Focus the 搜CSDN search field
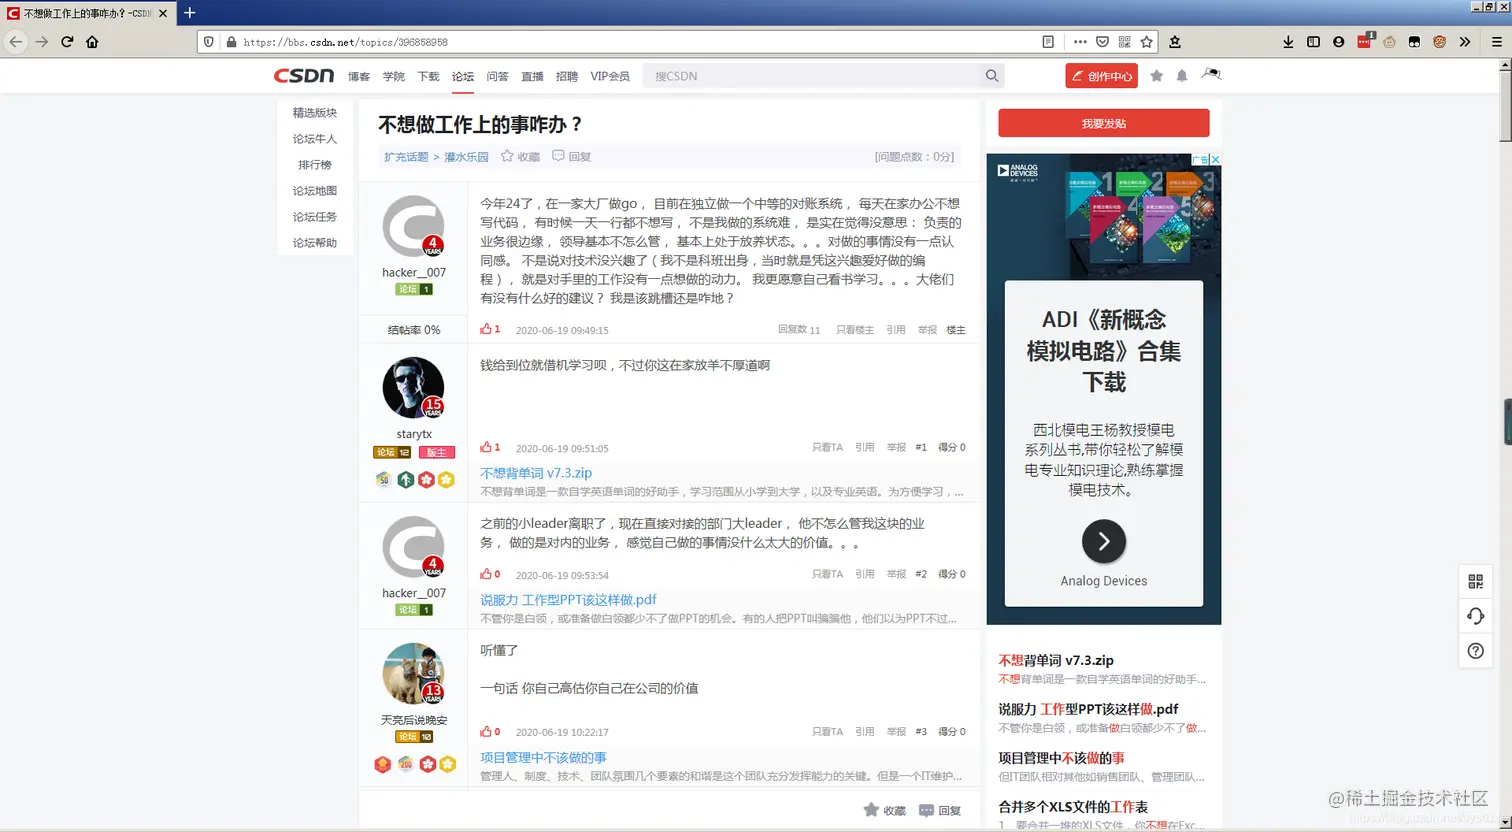1512x832 pixels. 814,76
